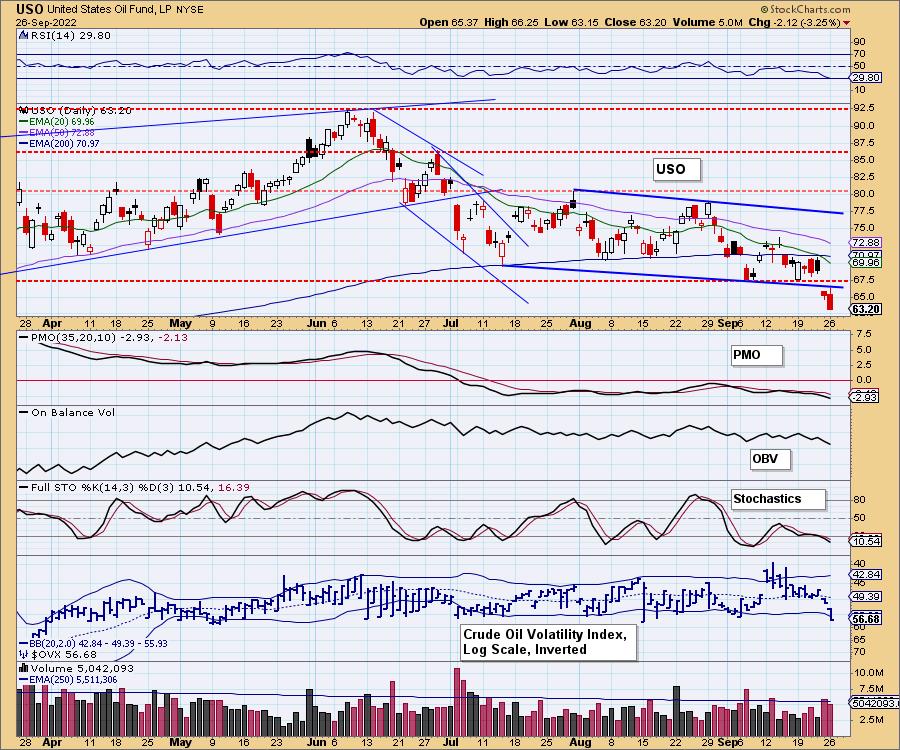The height and width of the screenshot is (750, 900).
Task: Click the 'EMA(200) 70.97' legend entry
Action: [x=64, y=143]
